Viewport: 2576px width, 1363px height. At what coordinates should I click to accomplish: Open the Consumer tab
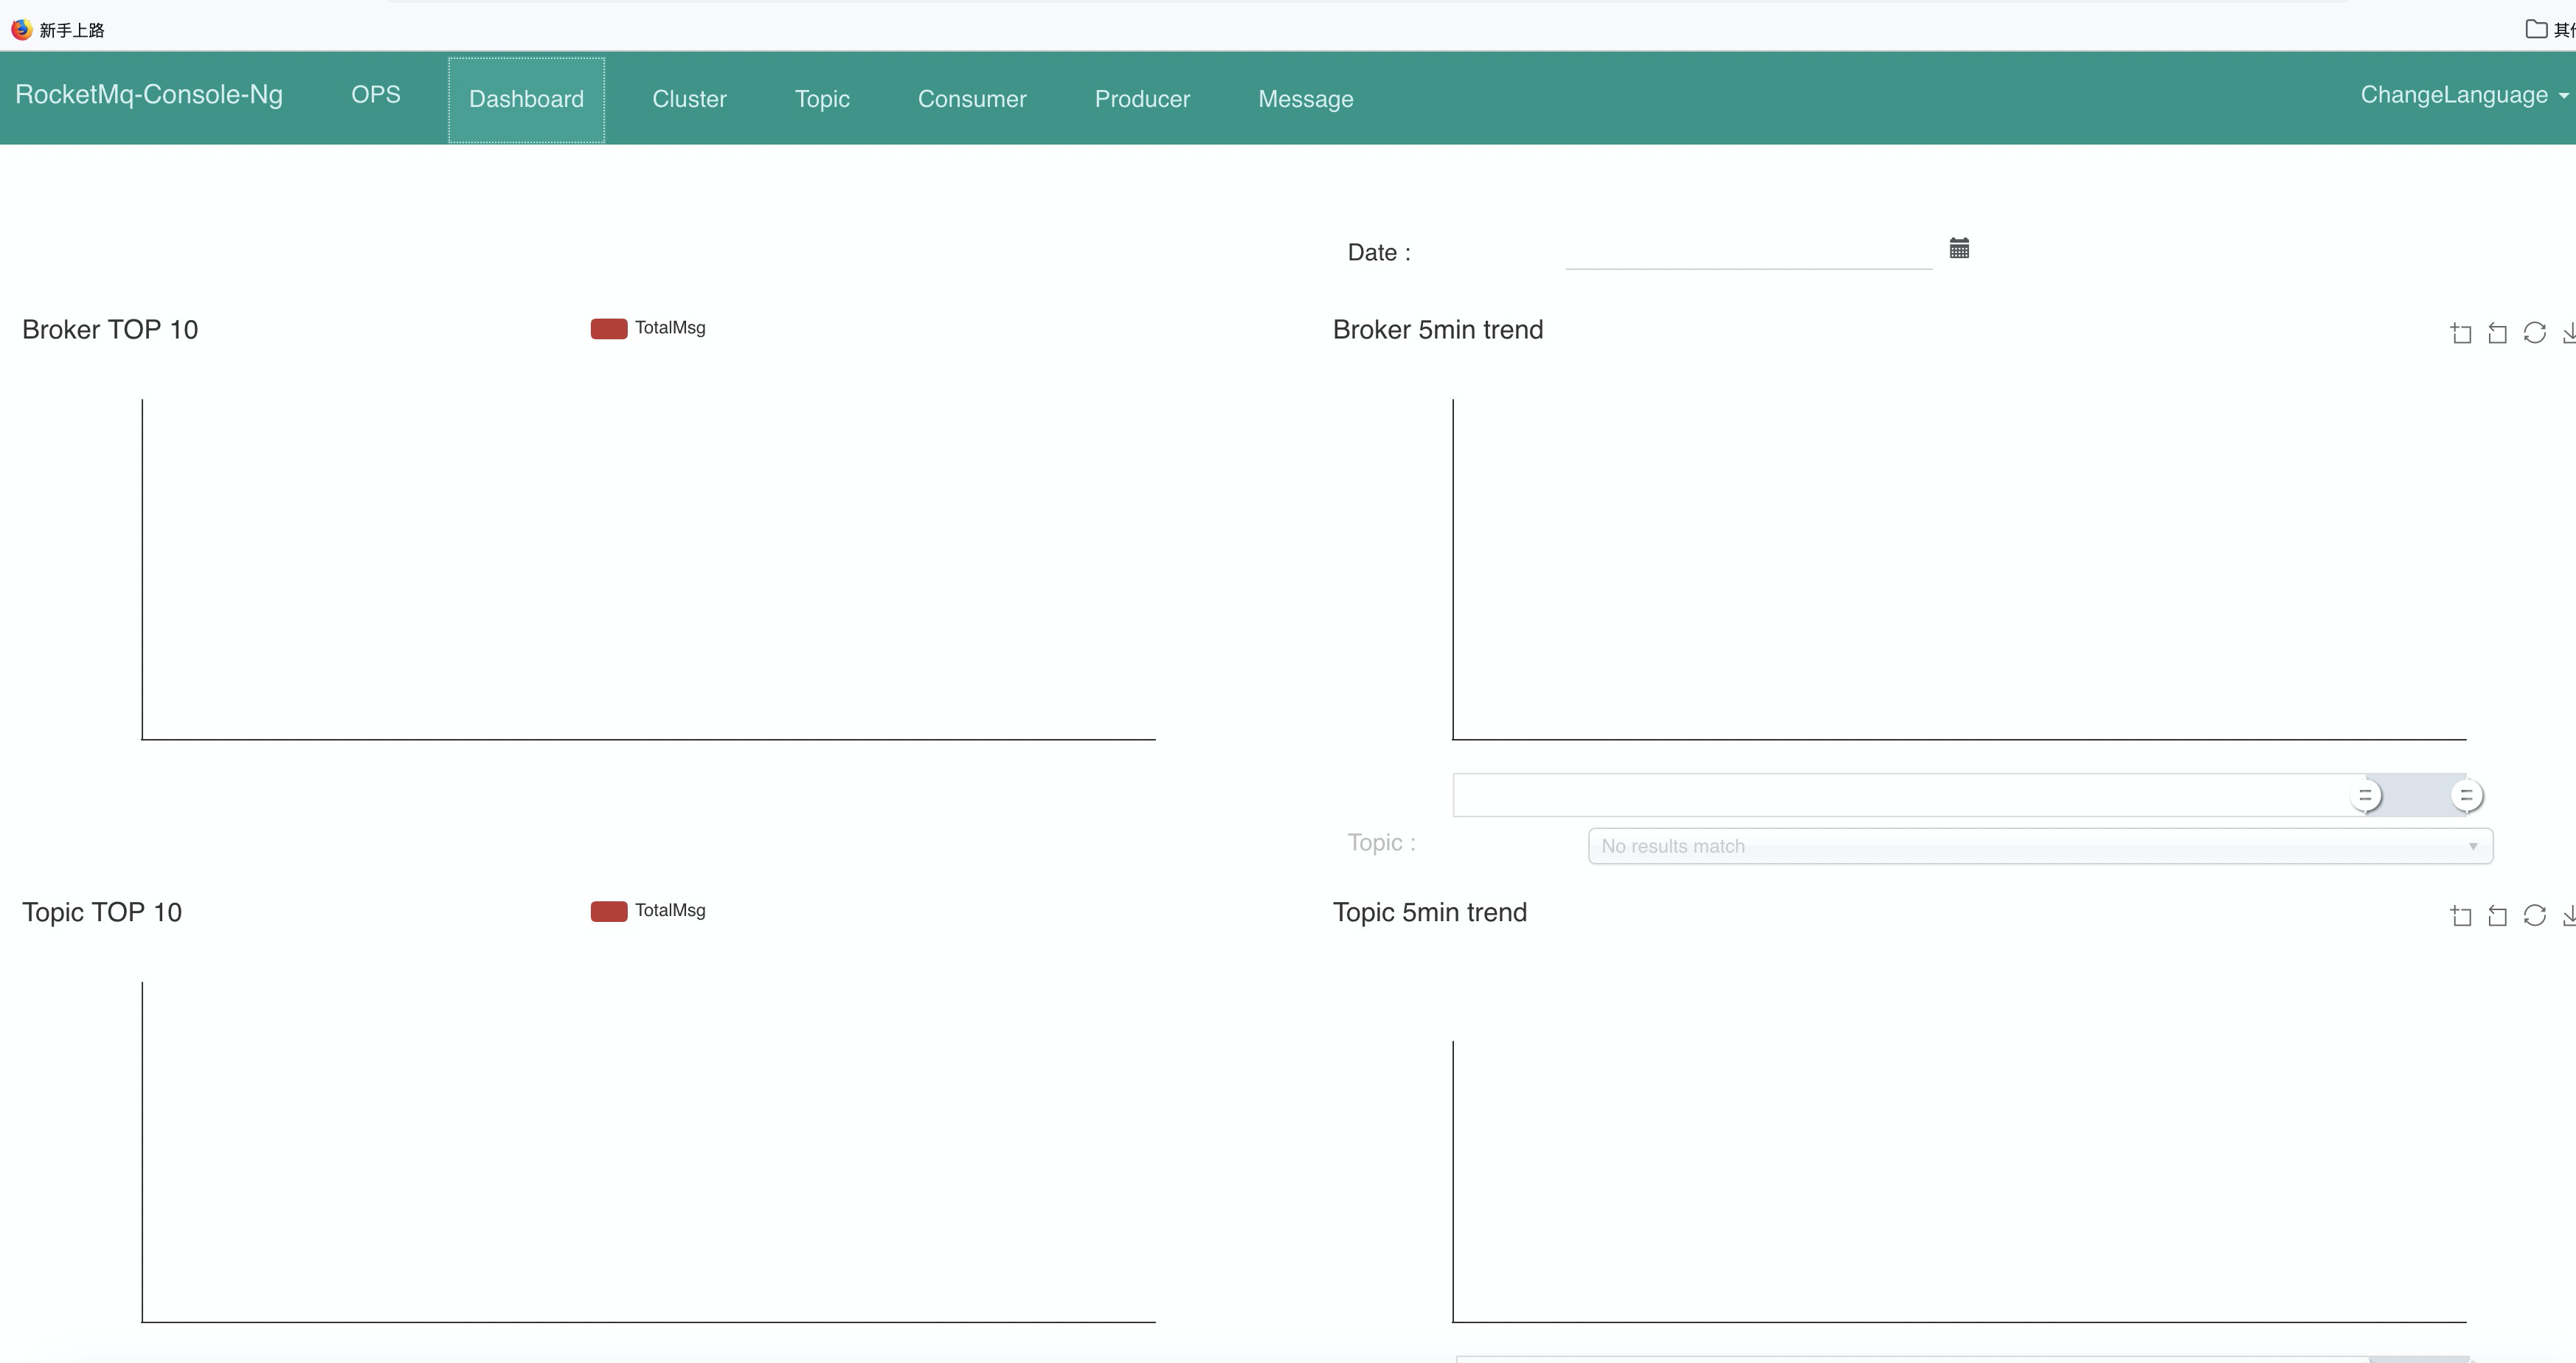(972, 99)
